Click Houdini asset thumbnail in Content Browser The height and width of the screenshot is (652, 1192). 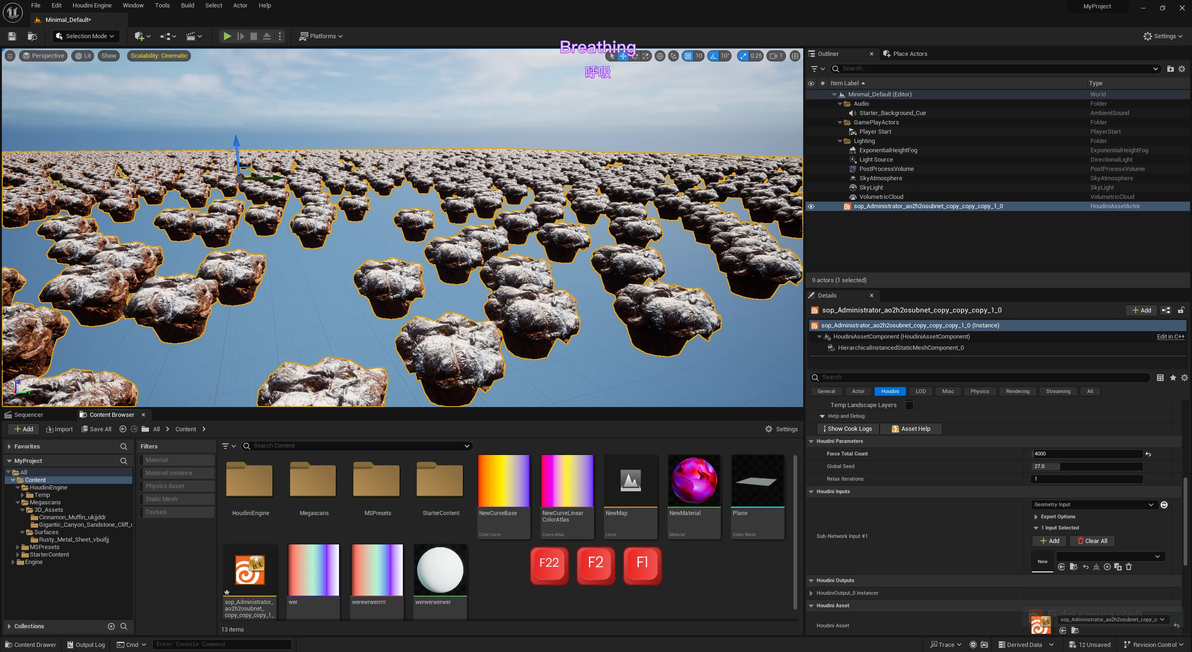point(249,570)
